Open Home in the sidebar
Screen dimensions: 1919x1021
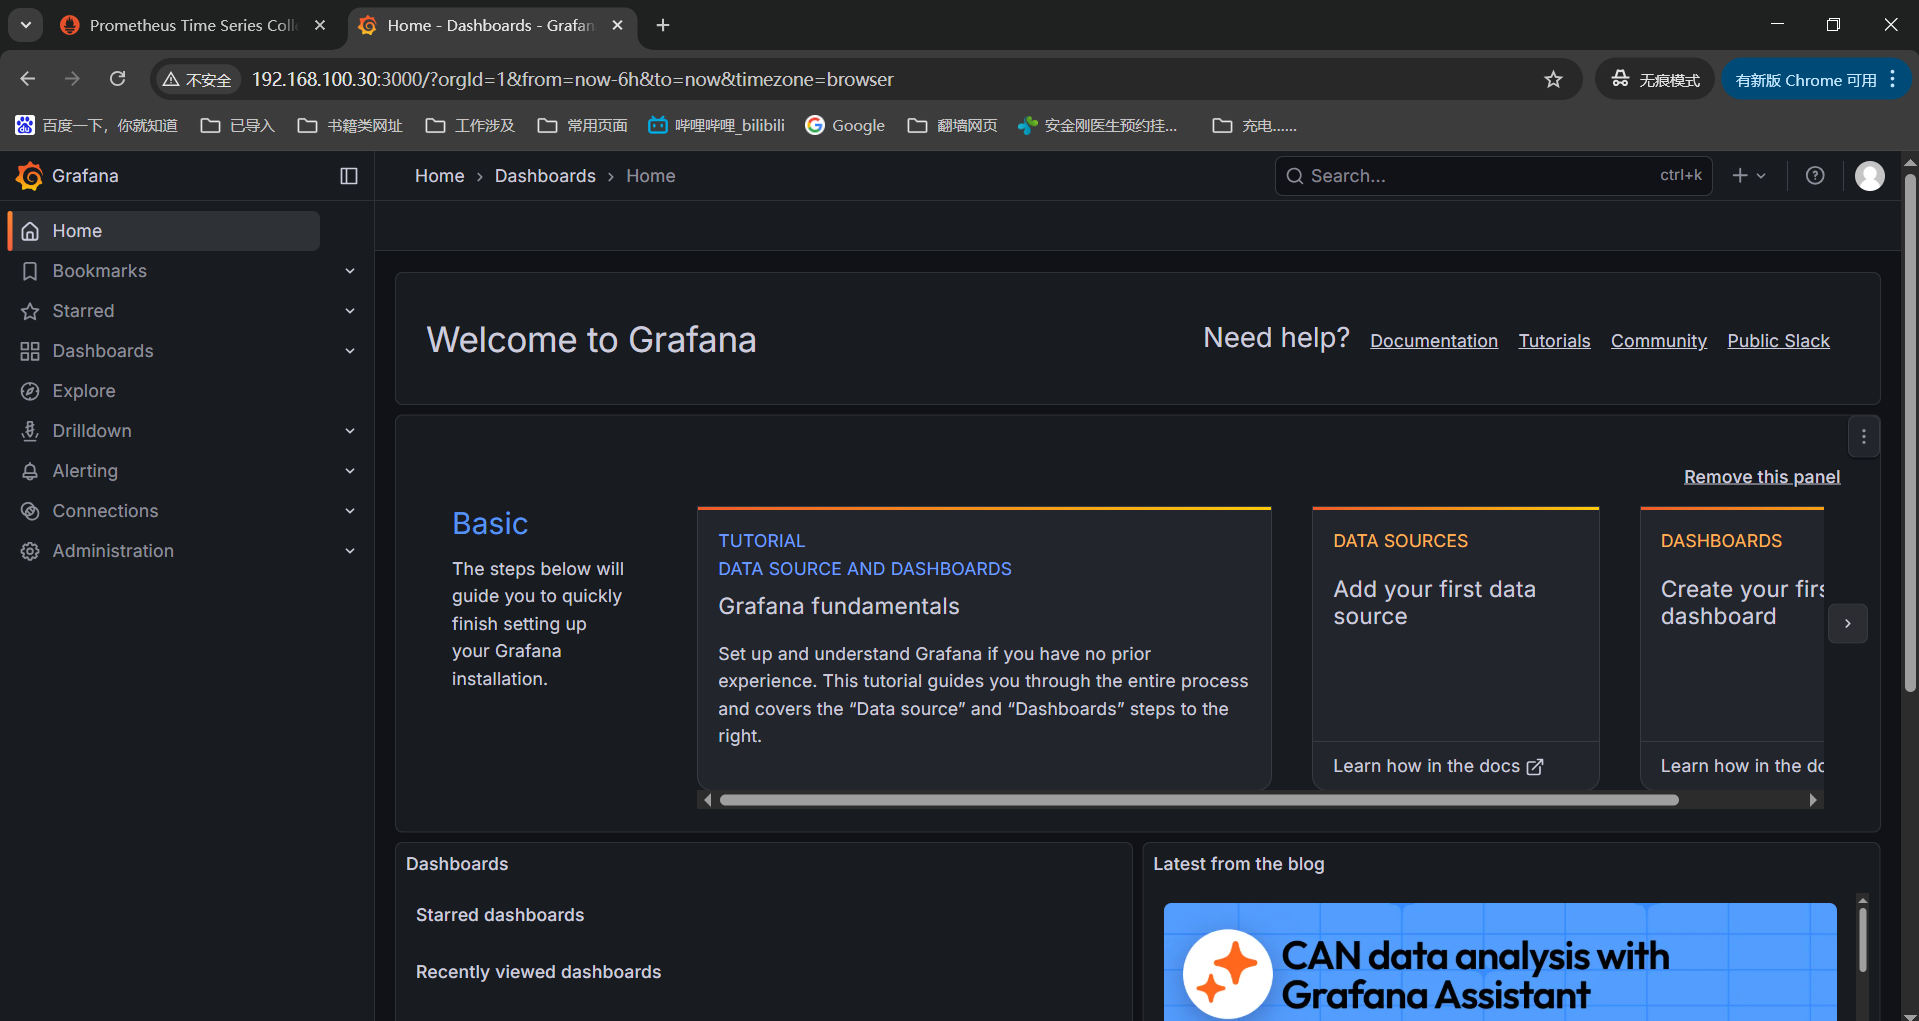click(164, 231)
